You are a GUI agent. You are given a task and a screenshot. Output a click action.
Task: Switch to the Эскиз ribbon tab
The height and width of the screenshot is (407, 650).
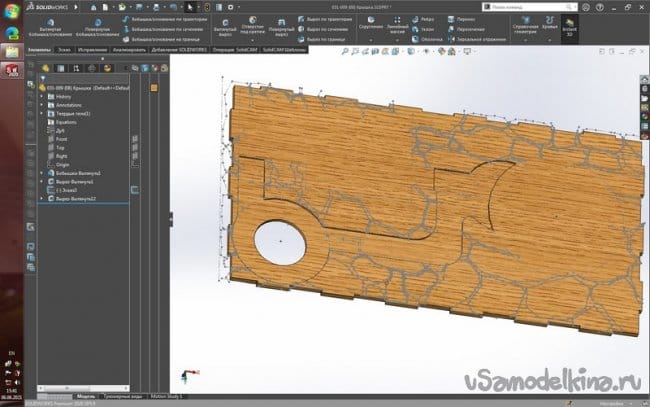tap(64, 48)
